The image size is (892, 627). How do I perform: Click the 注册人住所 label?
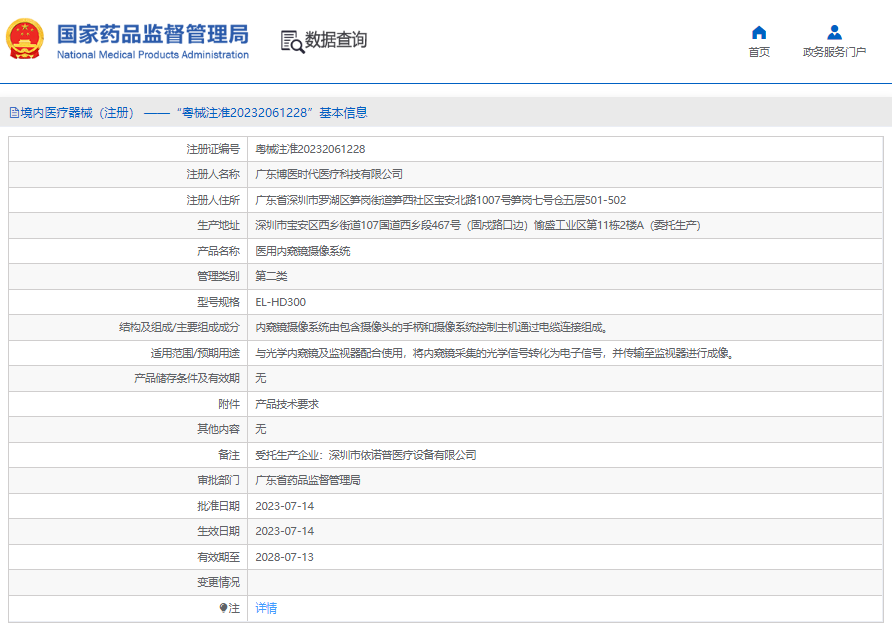coord(213,200)
